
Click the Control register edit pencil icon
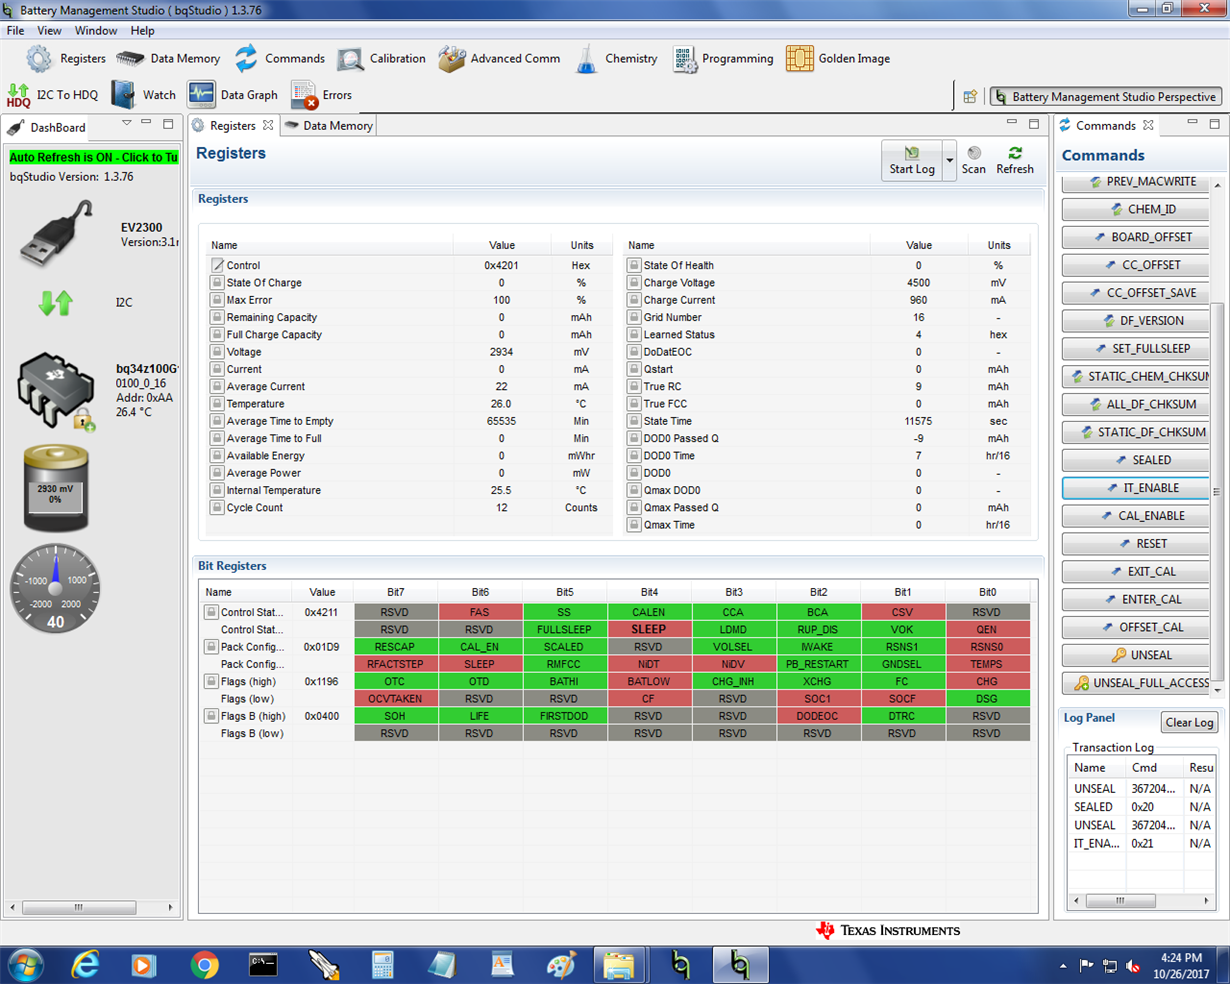pyautogui.click(x=217, y=266)
